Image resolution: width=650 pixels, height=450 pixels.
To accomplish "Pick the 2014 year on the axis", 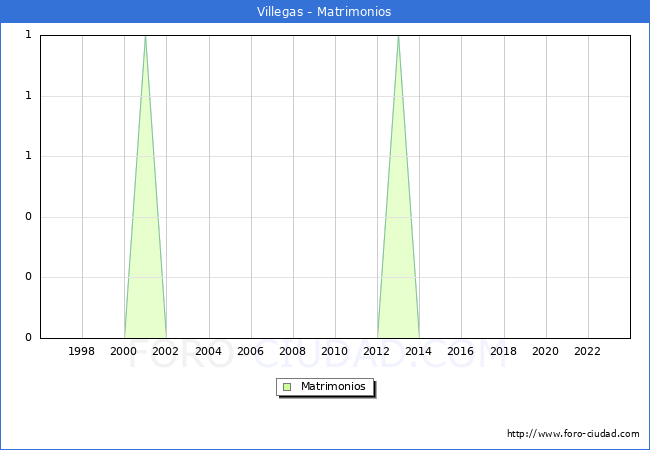I will click(419, 351).
